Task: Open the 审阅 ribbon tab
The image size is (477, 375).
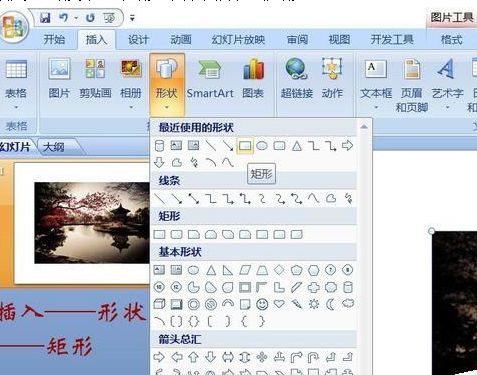Action: coord(297,40)
